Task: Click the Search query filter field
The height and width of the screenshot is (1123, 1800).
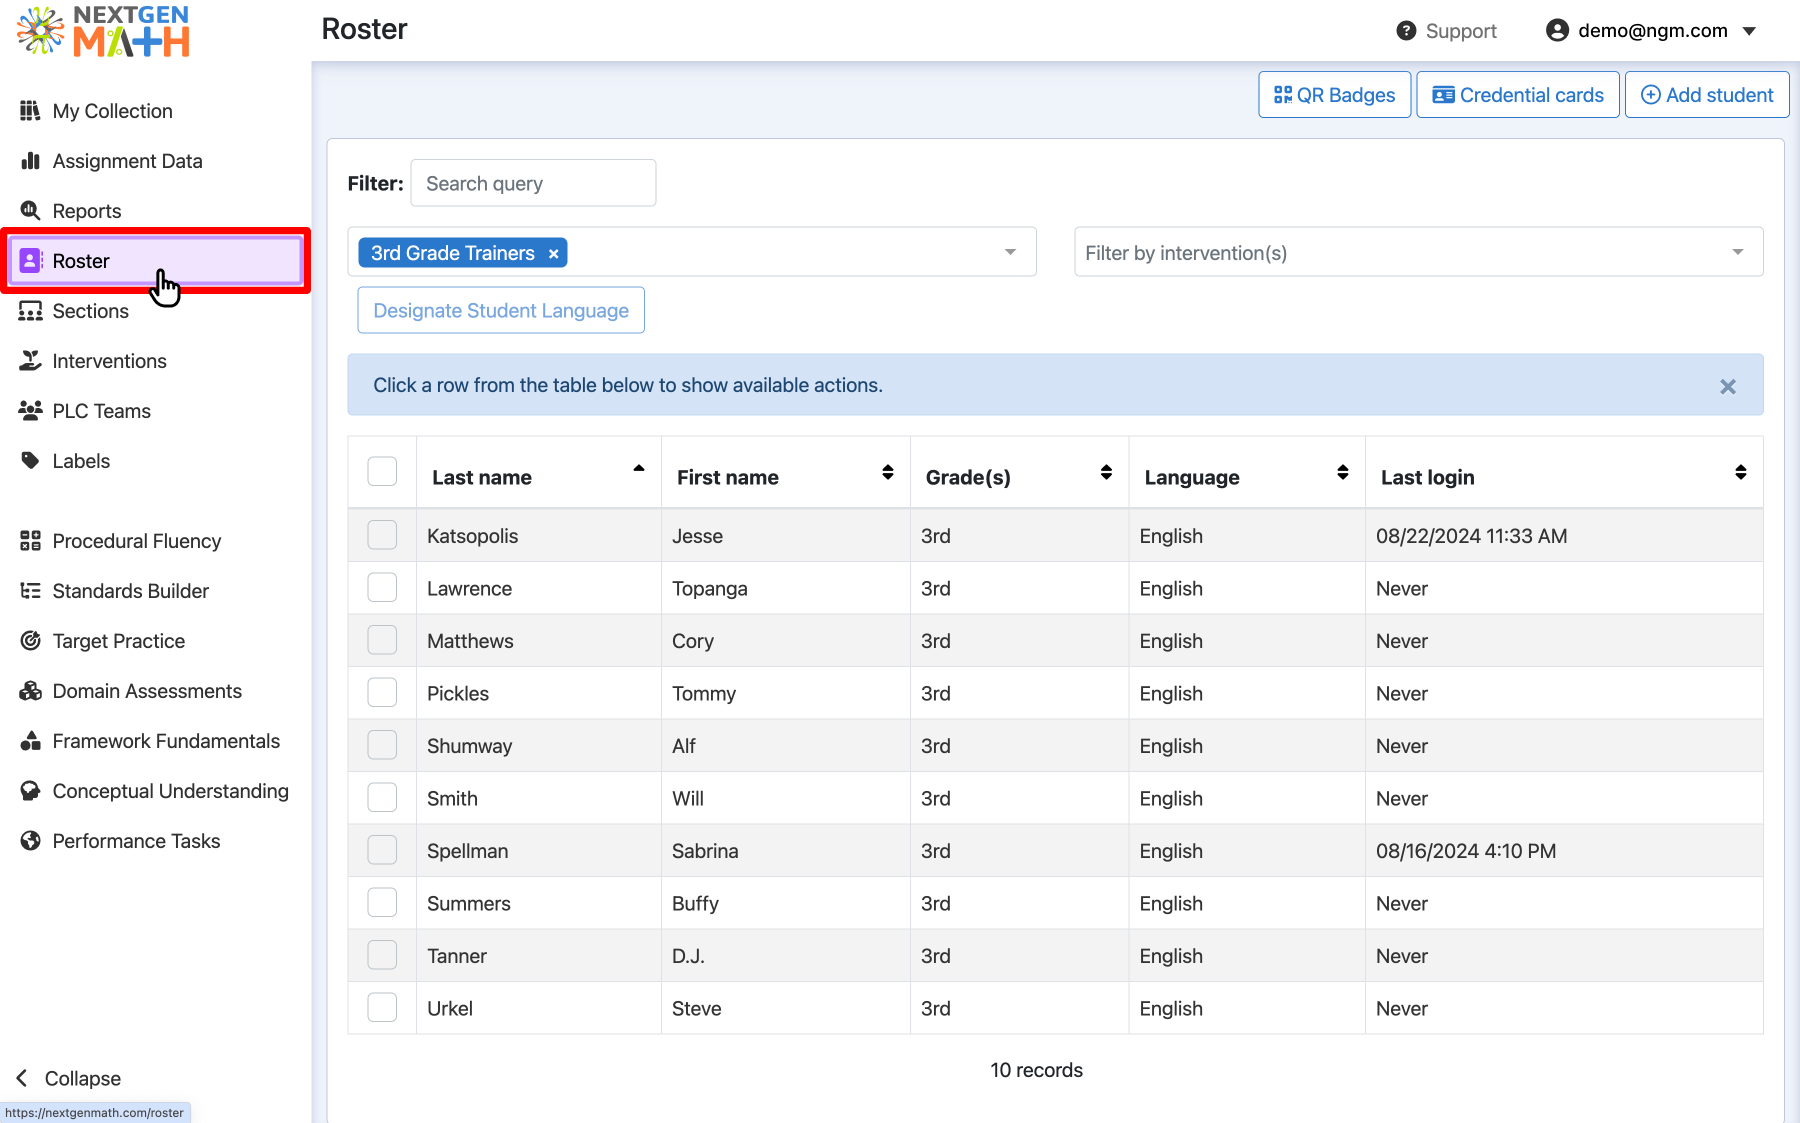Action: coord(533,183)
